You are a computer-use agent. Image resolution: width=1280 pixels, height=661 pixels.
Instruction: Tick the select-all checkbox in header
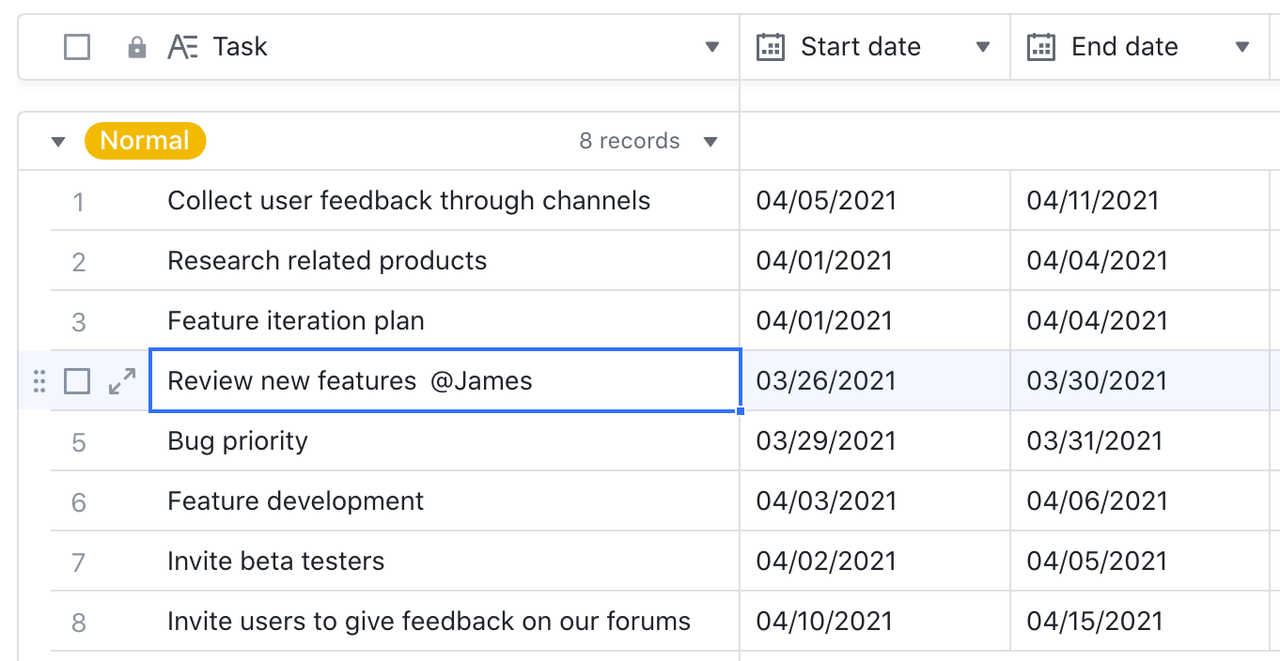pos(77,47)
